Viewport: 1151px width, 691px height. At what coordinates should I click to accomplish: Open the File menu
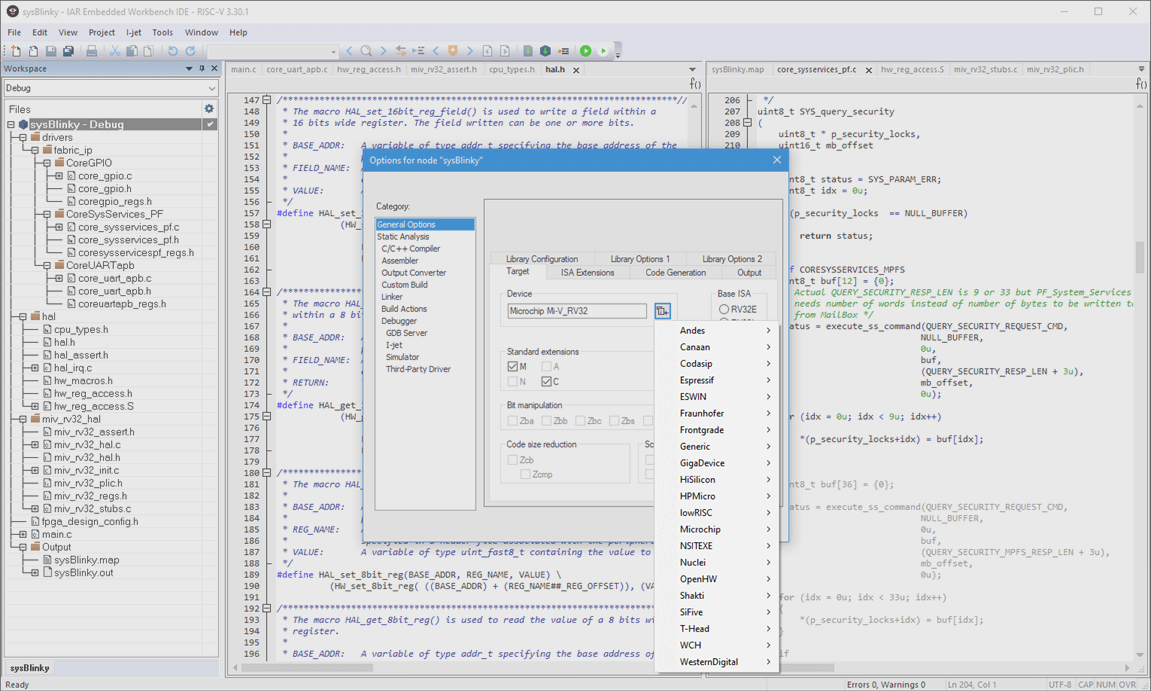point(14,32)
